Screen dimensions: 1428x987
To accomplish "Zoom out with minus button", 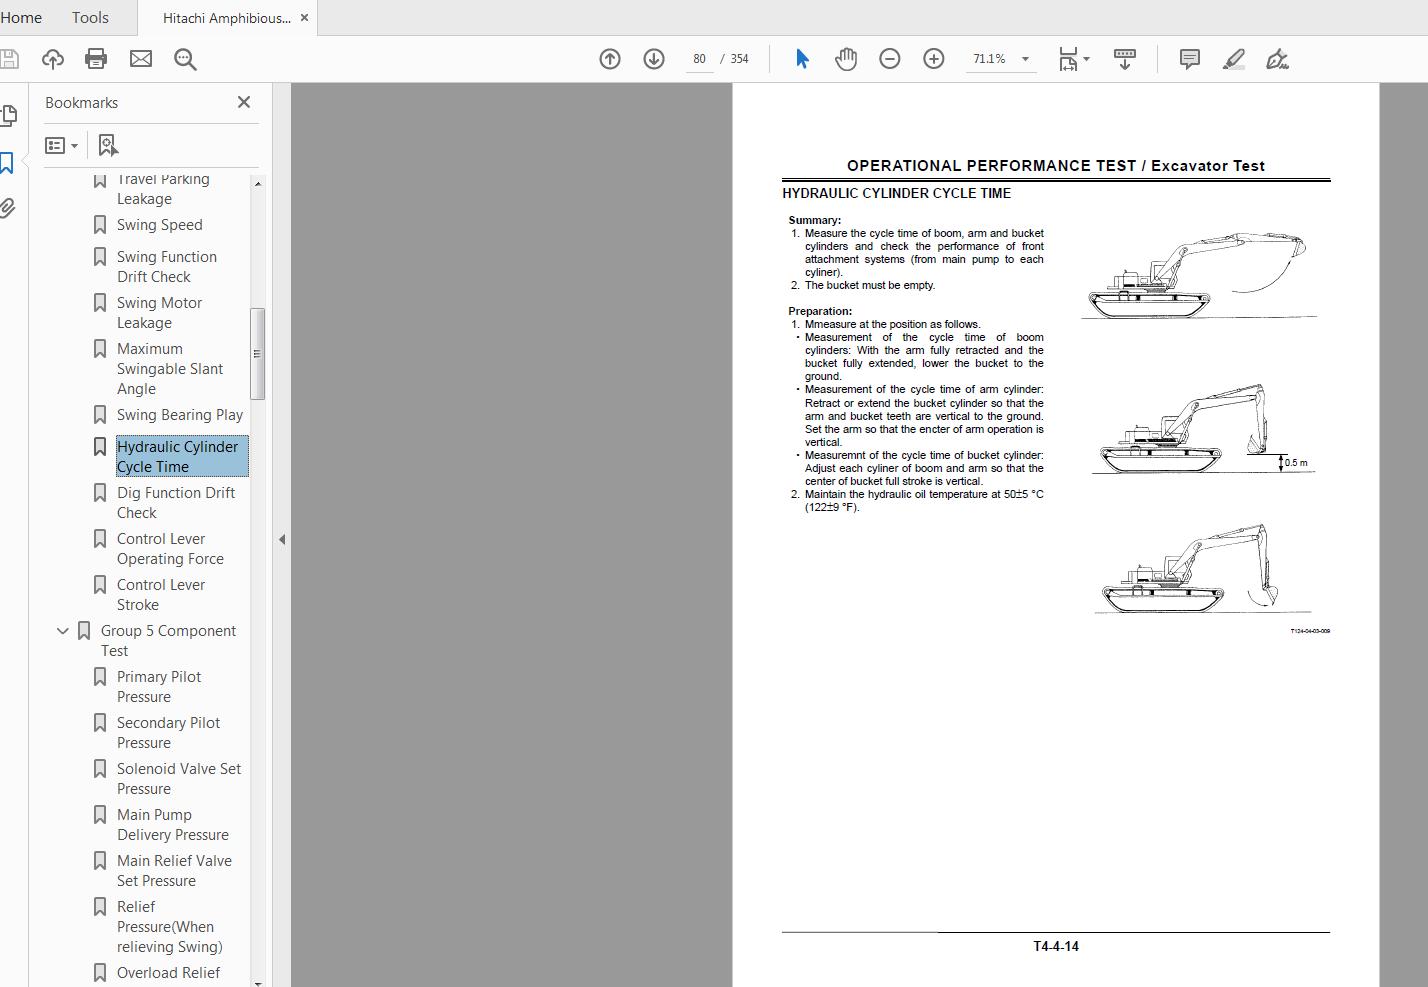I will pyautogui.click(x=890, y=59).
